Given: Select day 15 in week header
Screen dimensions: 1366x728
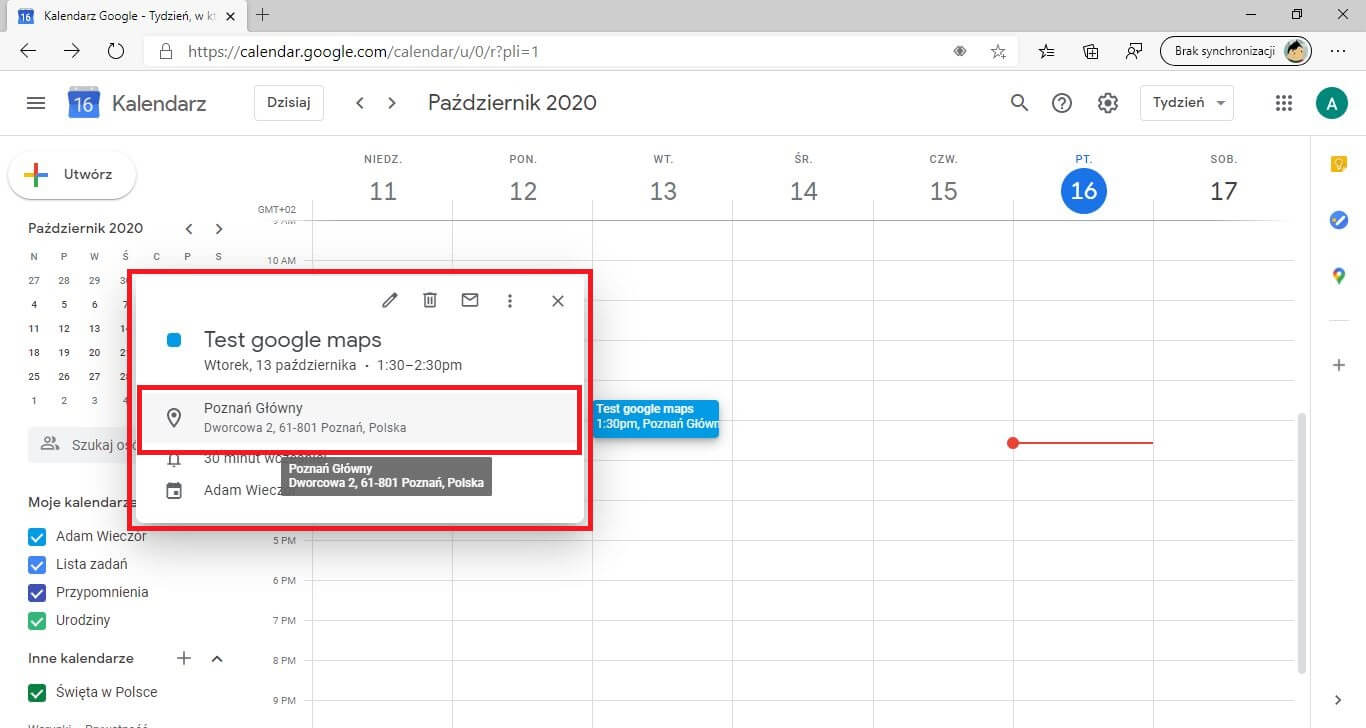Looking at the screenshot, I should click(944, 191).
